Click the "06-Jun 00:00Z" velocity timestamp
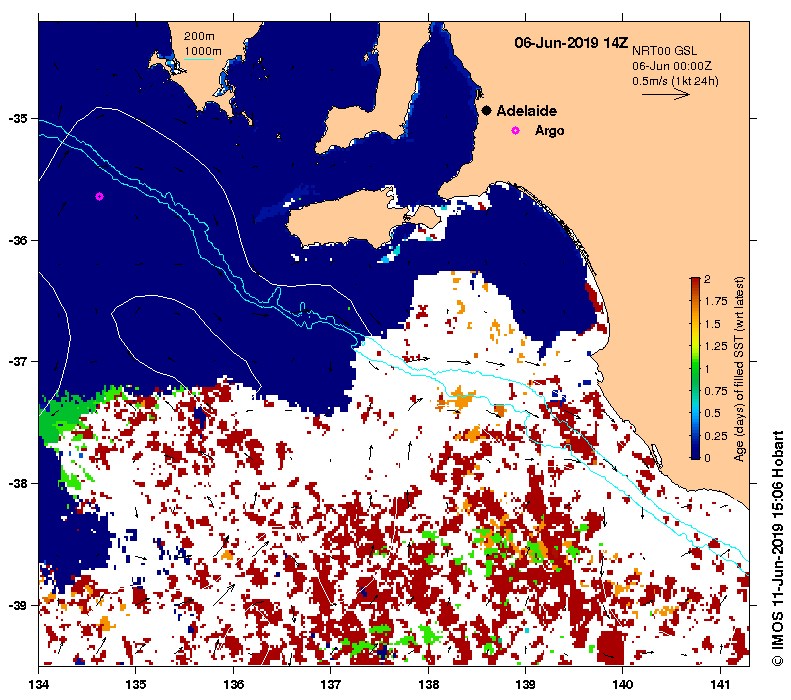 [672, 66]
